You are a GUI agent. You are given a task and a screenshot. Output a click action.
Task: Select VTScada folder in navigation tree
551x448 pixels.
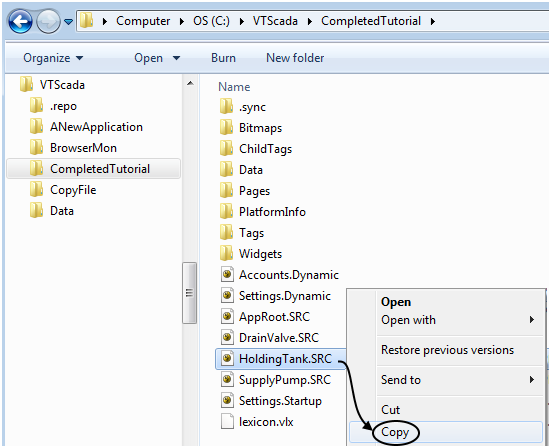pos(62,85)
